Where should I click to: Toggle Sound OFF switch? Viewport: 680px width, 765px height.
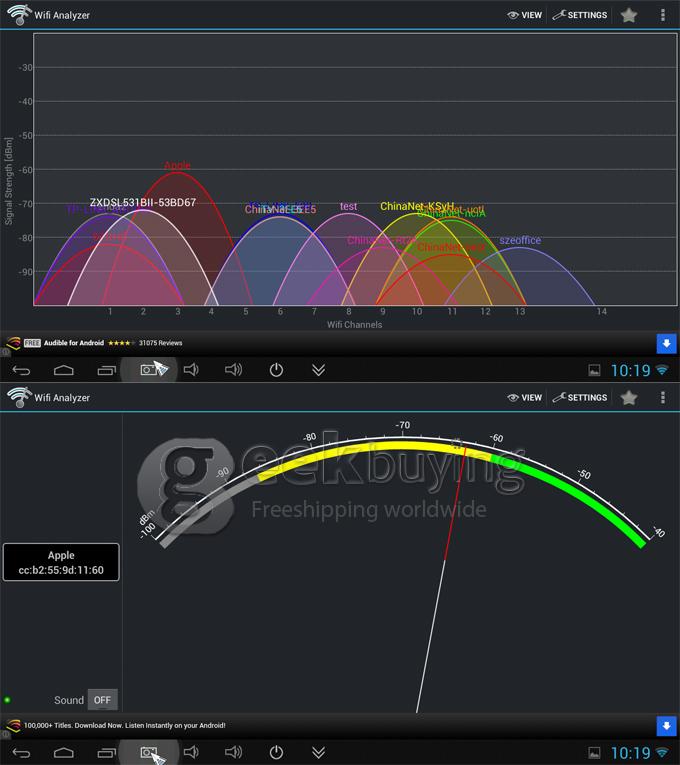[102, 700]
